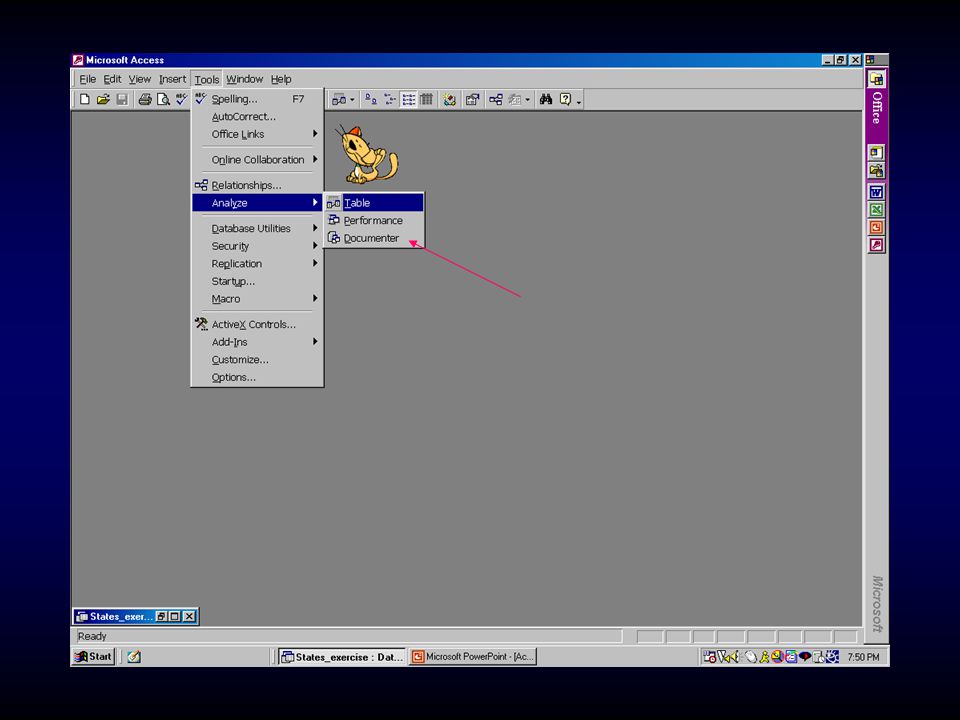Viewport: 960px width, 720px height.
Task: Click the Large Icons view toolbar button
Action: tap(370, 99)
